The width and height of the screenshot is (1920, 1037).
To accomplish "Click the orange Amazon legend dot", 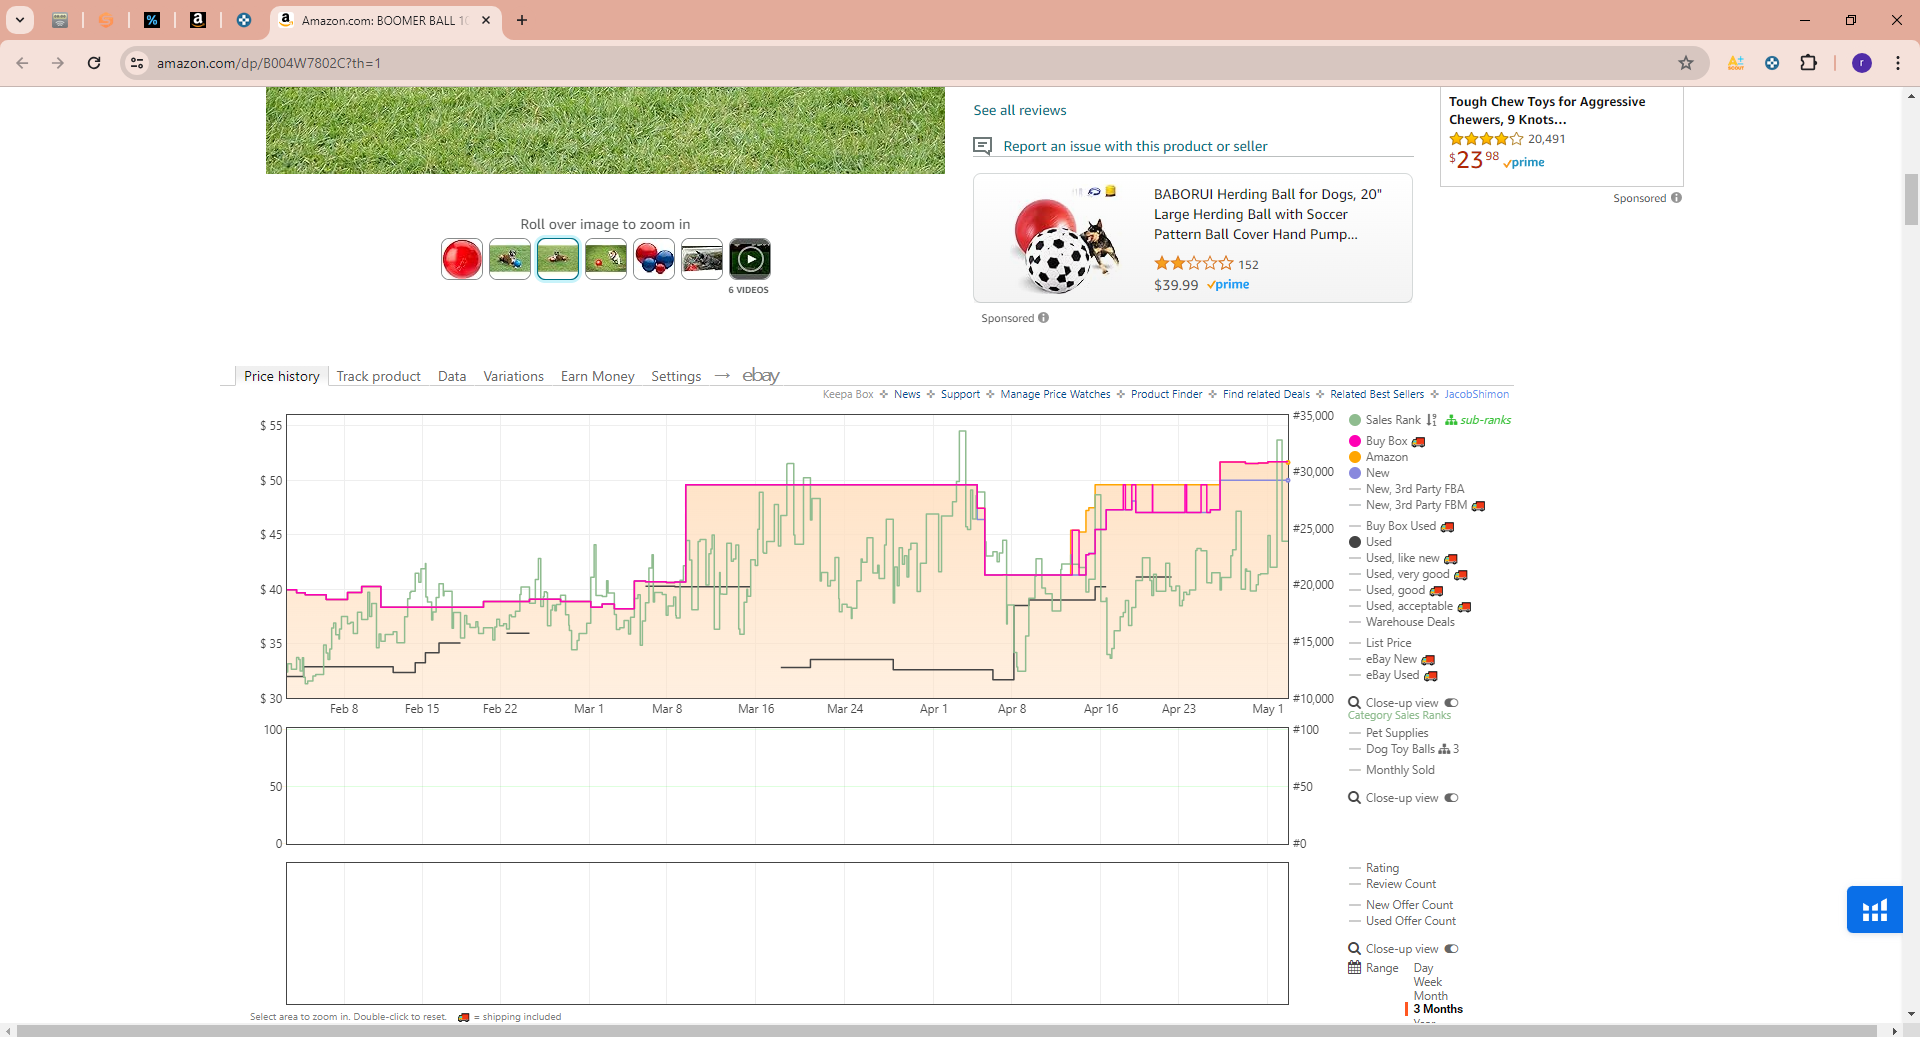I will coord(1355,457).
